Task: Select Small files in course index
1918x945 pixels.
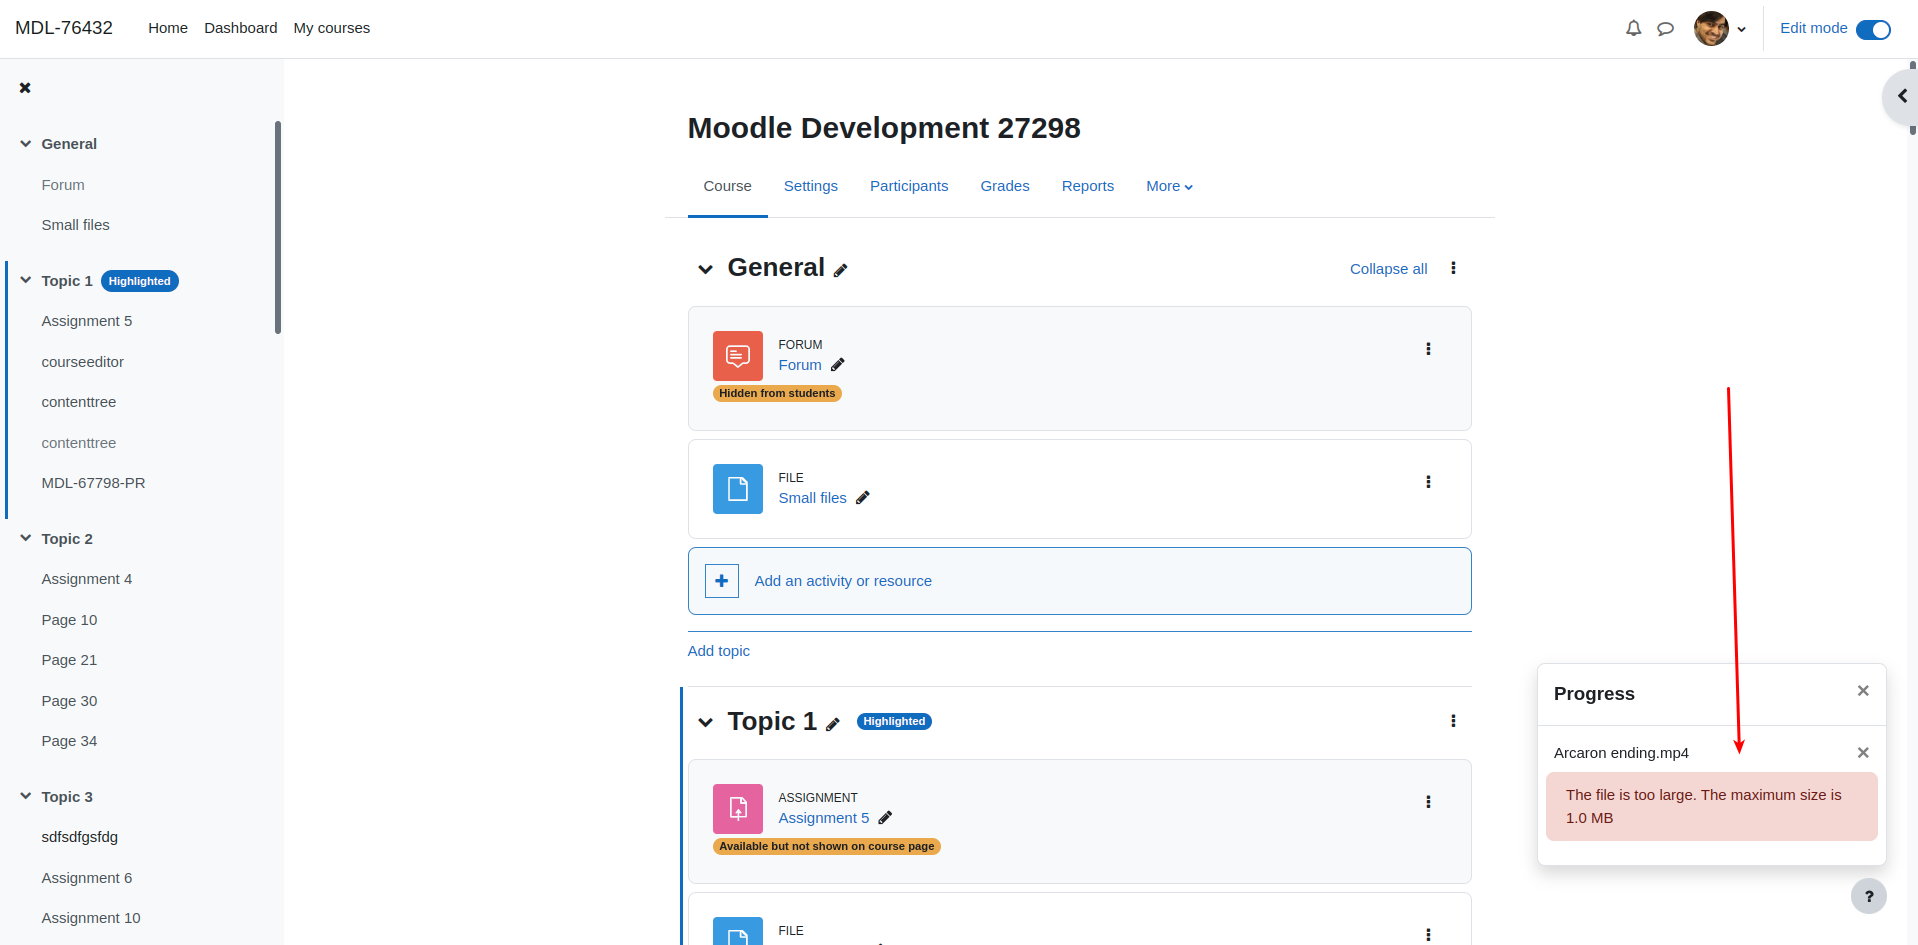Action: tap(76, 225)
